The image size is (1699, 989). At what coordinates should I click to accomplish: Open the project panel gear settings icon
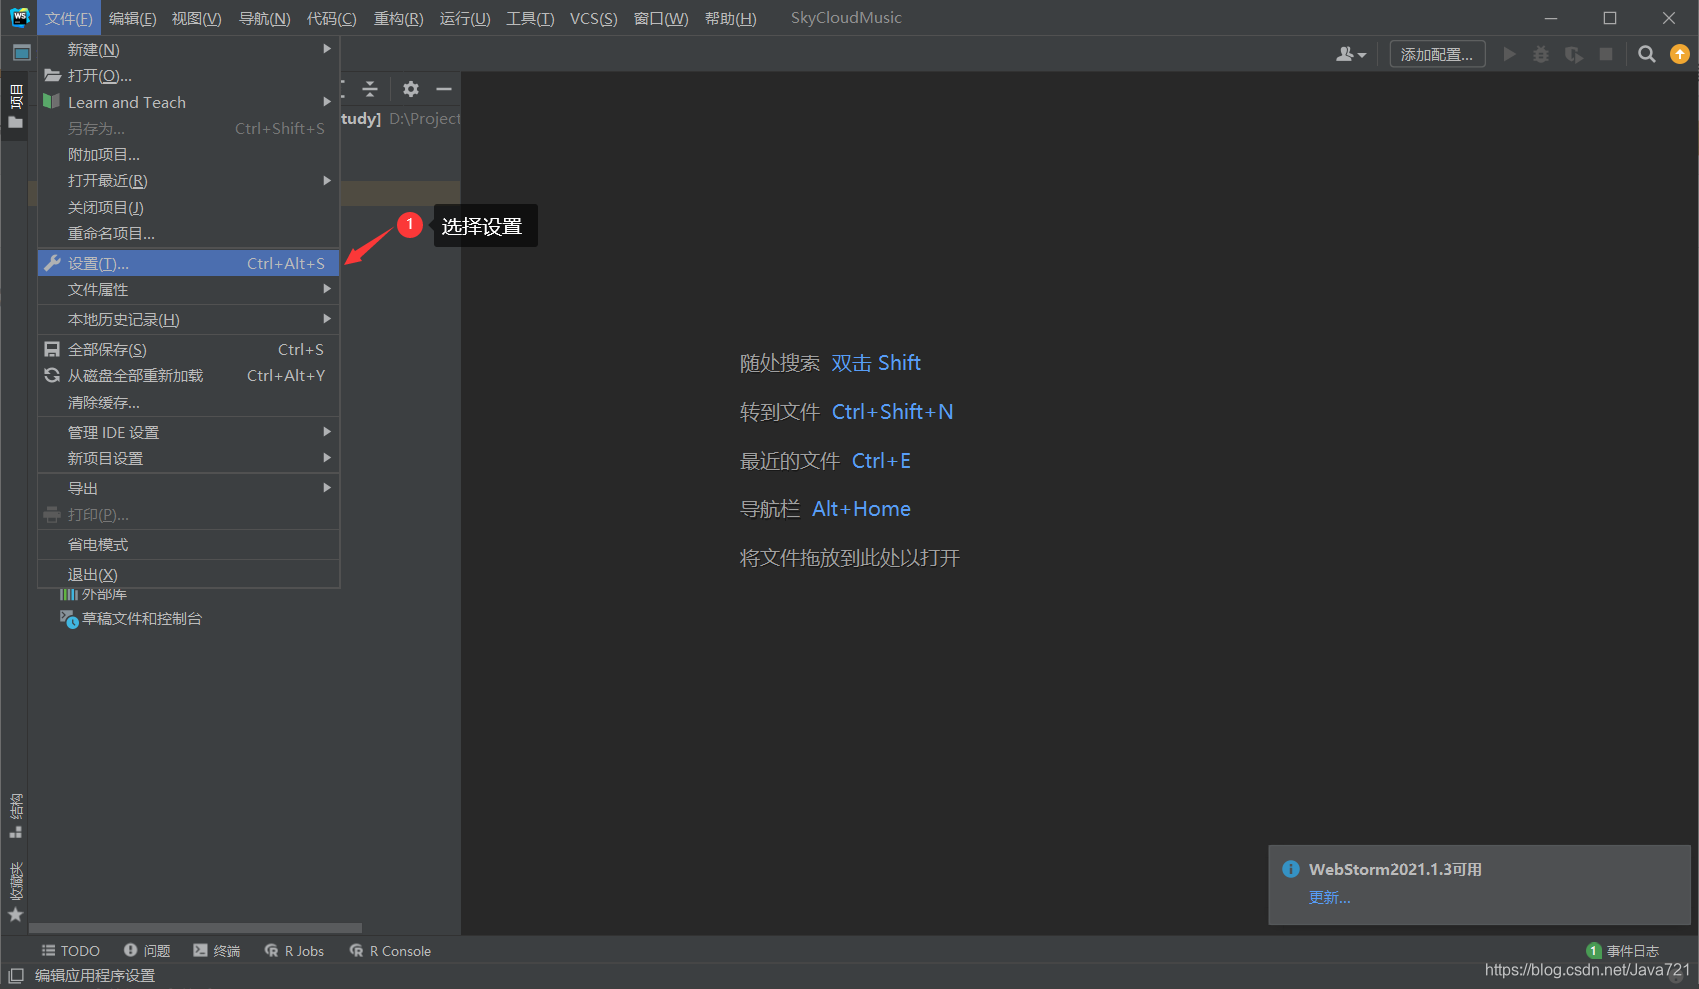pos(411,89)
